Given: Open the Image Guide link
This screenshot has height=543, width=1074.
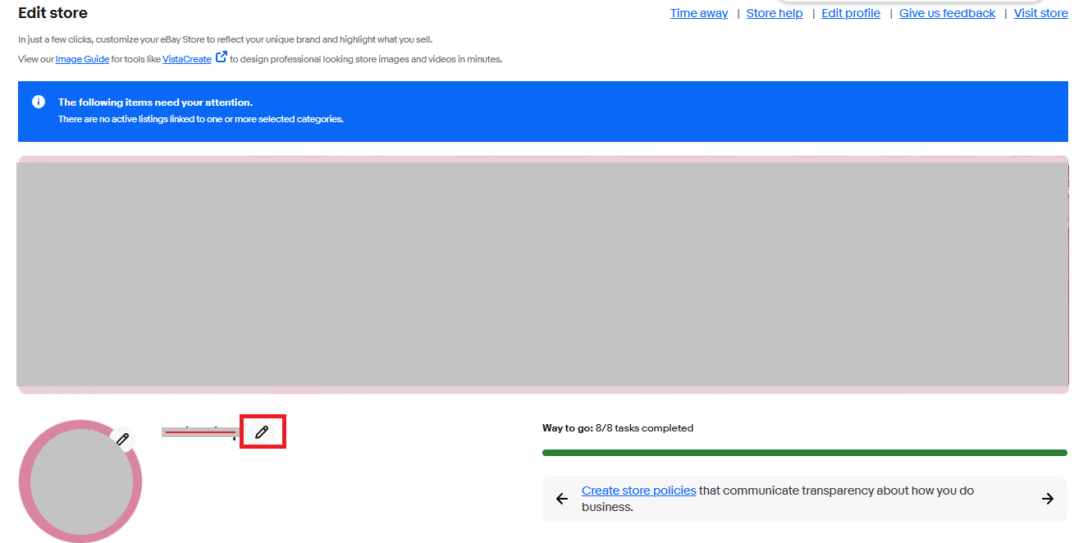Looking at the screenshot, I should pos(82,59).
